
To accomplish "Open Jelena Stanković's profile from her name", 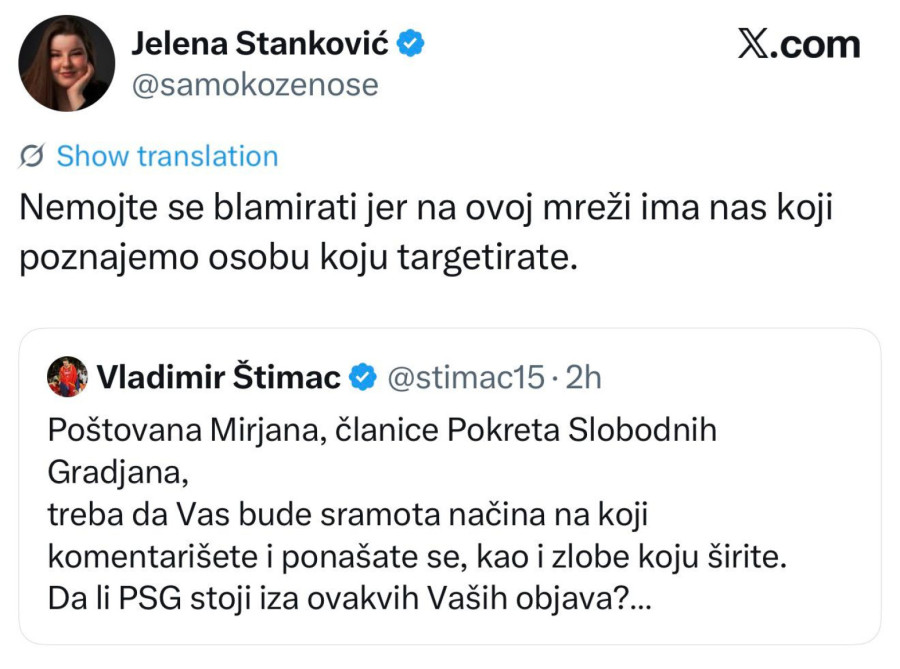I will (263, 43).
